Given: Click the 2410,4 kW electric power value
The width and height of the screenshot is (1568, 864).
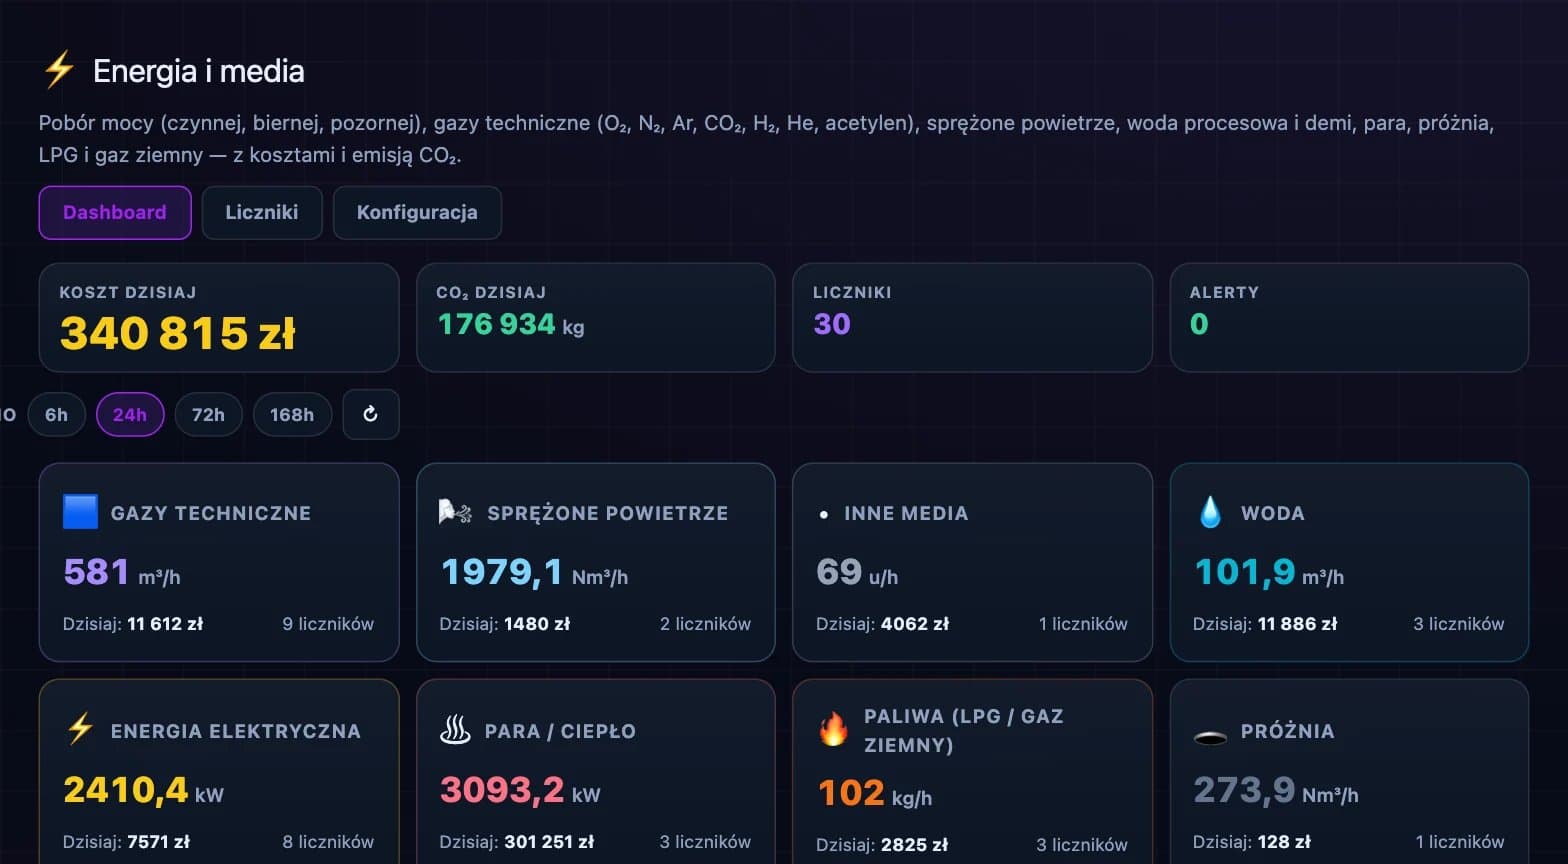Looking at the screenshot, I should tap(144, 790).
